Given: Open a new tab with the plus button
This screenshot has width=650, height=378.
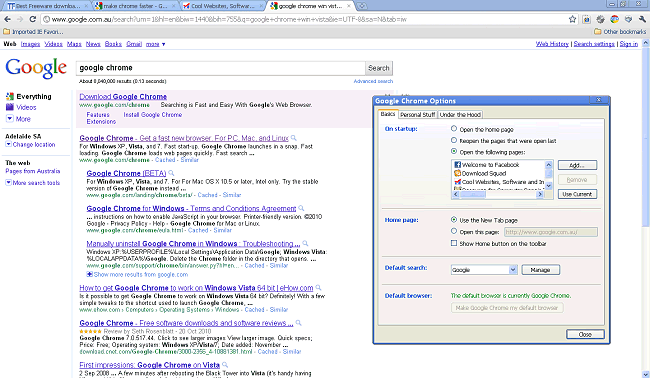Looking at the screenshot, I should 362,6.
